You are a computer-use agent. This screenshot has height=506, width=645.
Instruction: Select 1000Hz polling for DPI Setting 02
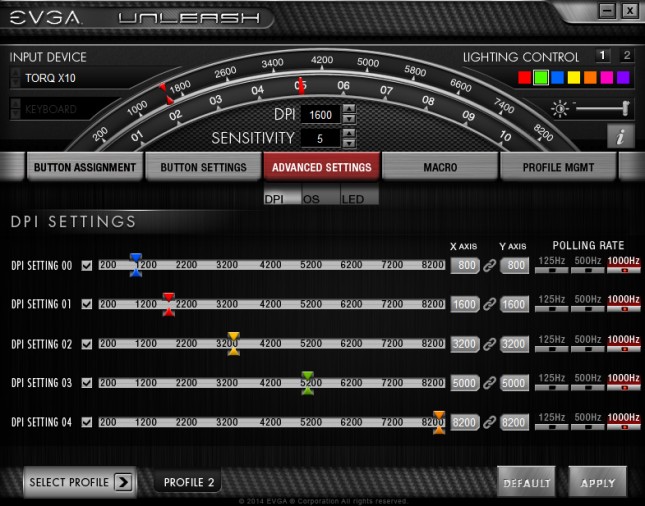coord(624,344)
